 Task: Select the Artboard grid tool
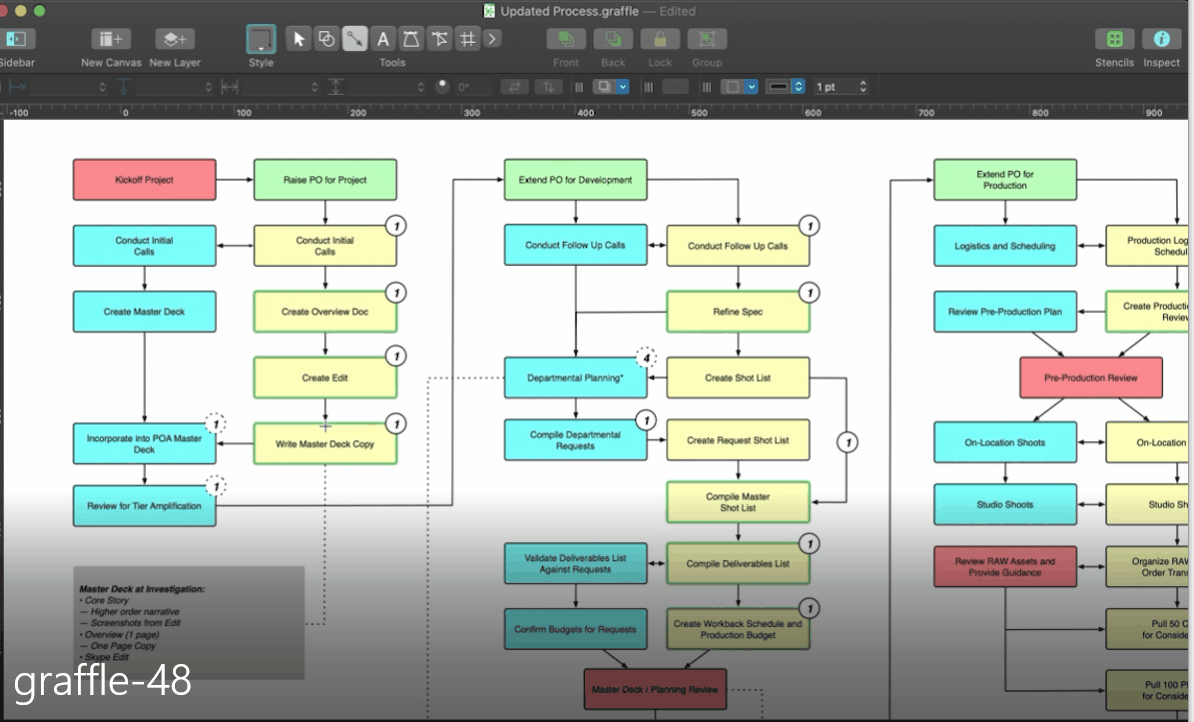tap(468, 39)
